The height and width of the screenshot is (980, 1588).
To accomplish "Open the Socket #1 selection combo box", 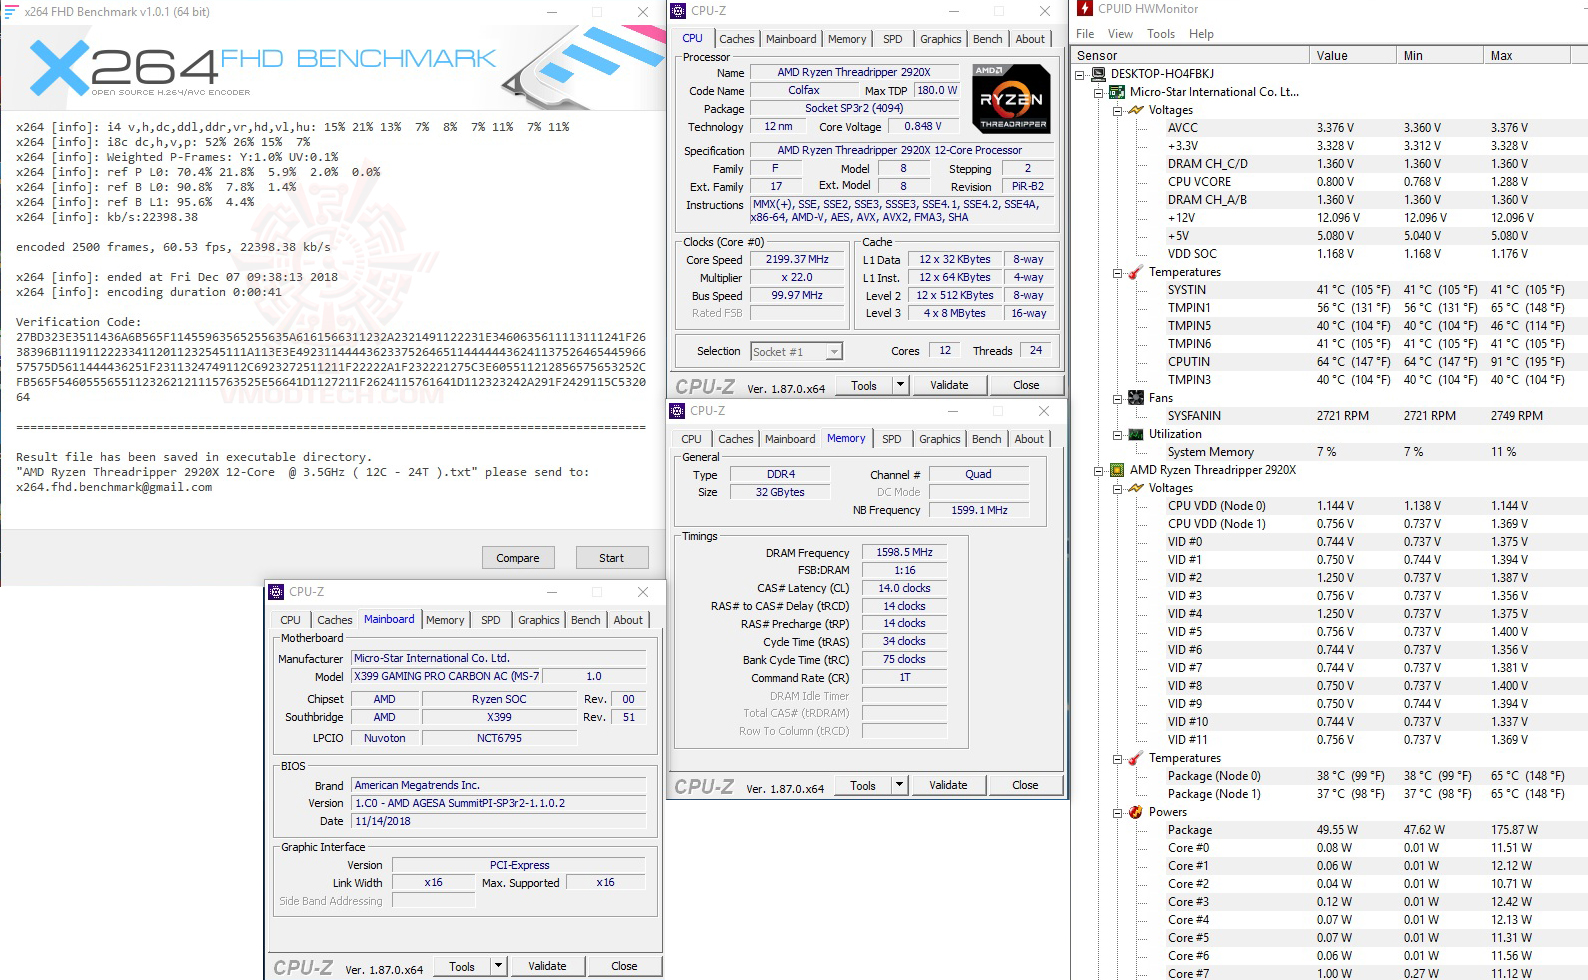I will coord(796,351).
